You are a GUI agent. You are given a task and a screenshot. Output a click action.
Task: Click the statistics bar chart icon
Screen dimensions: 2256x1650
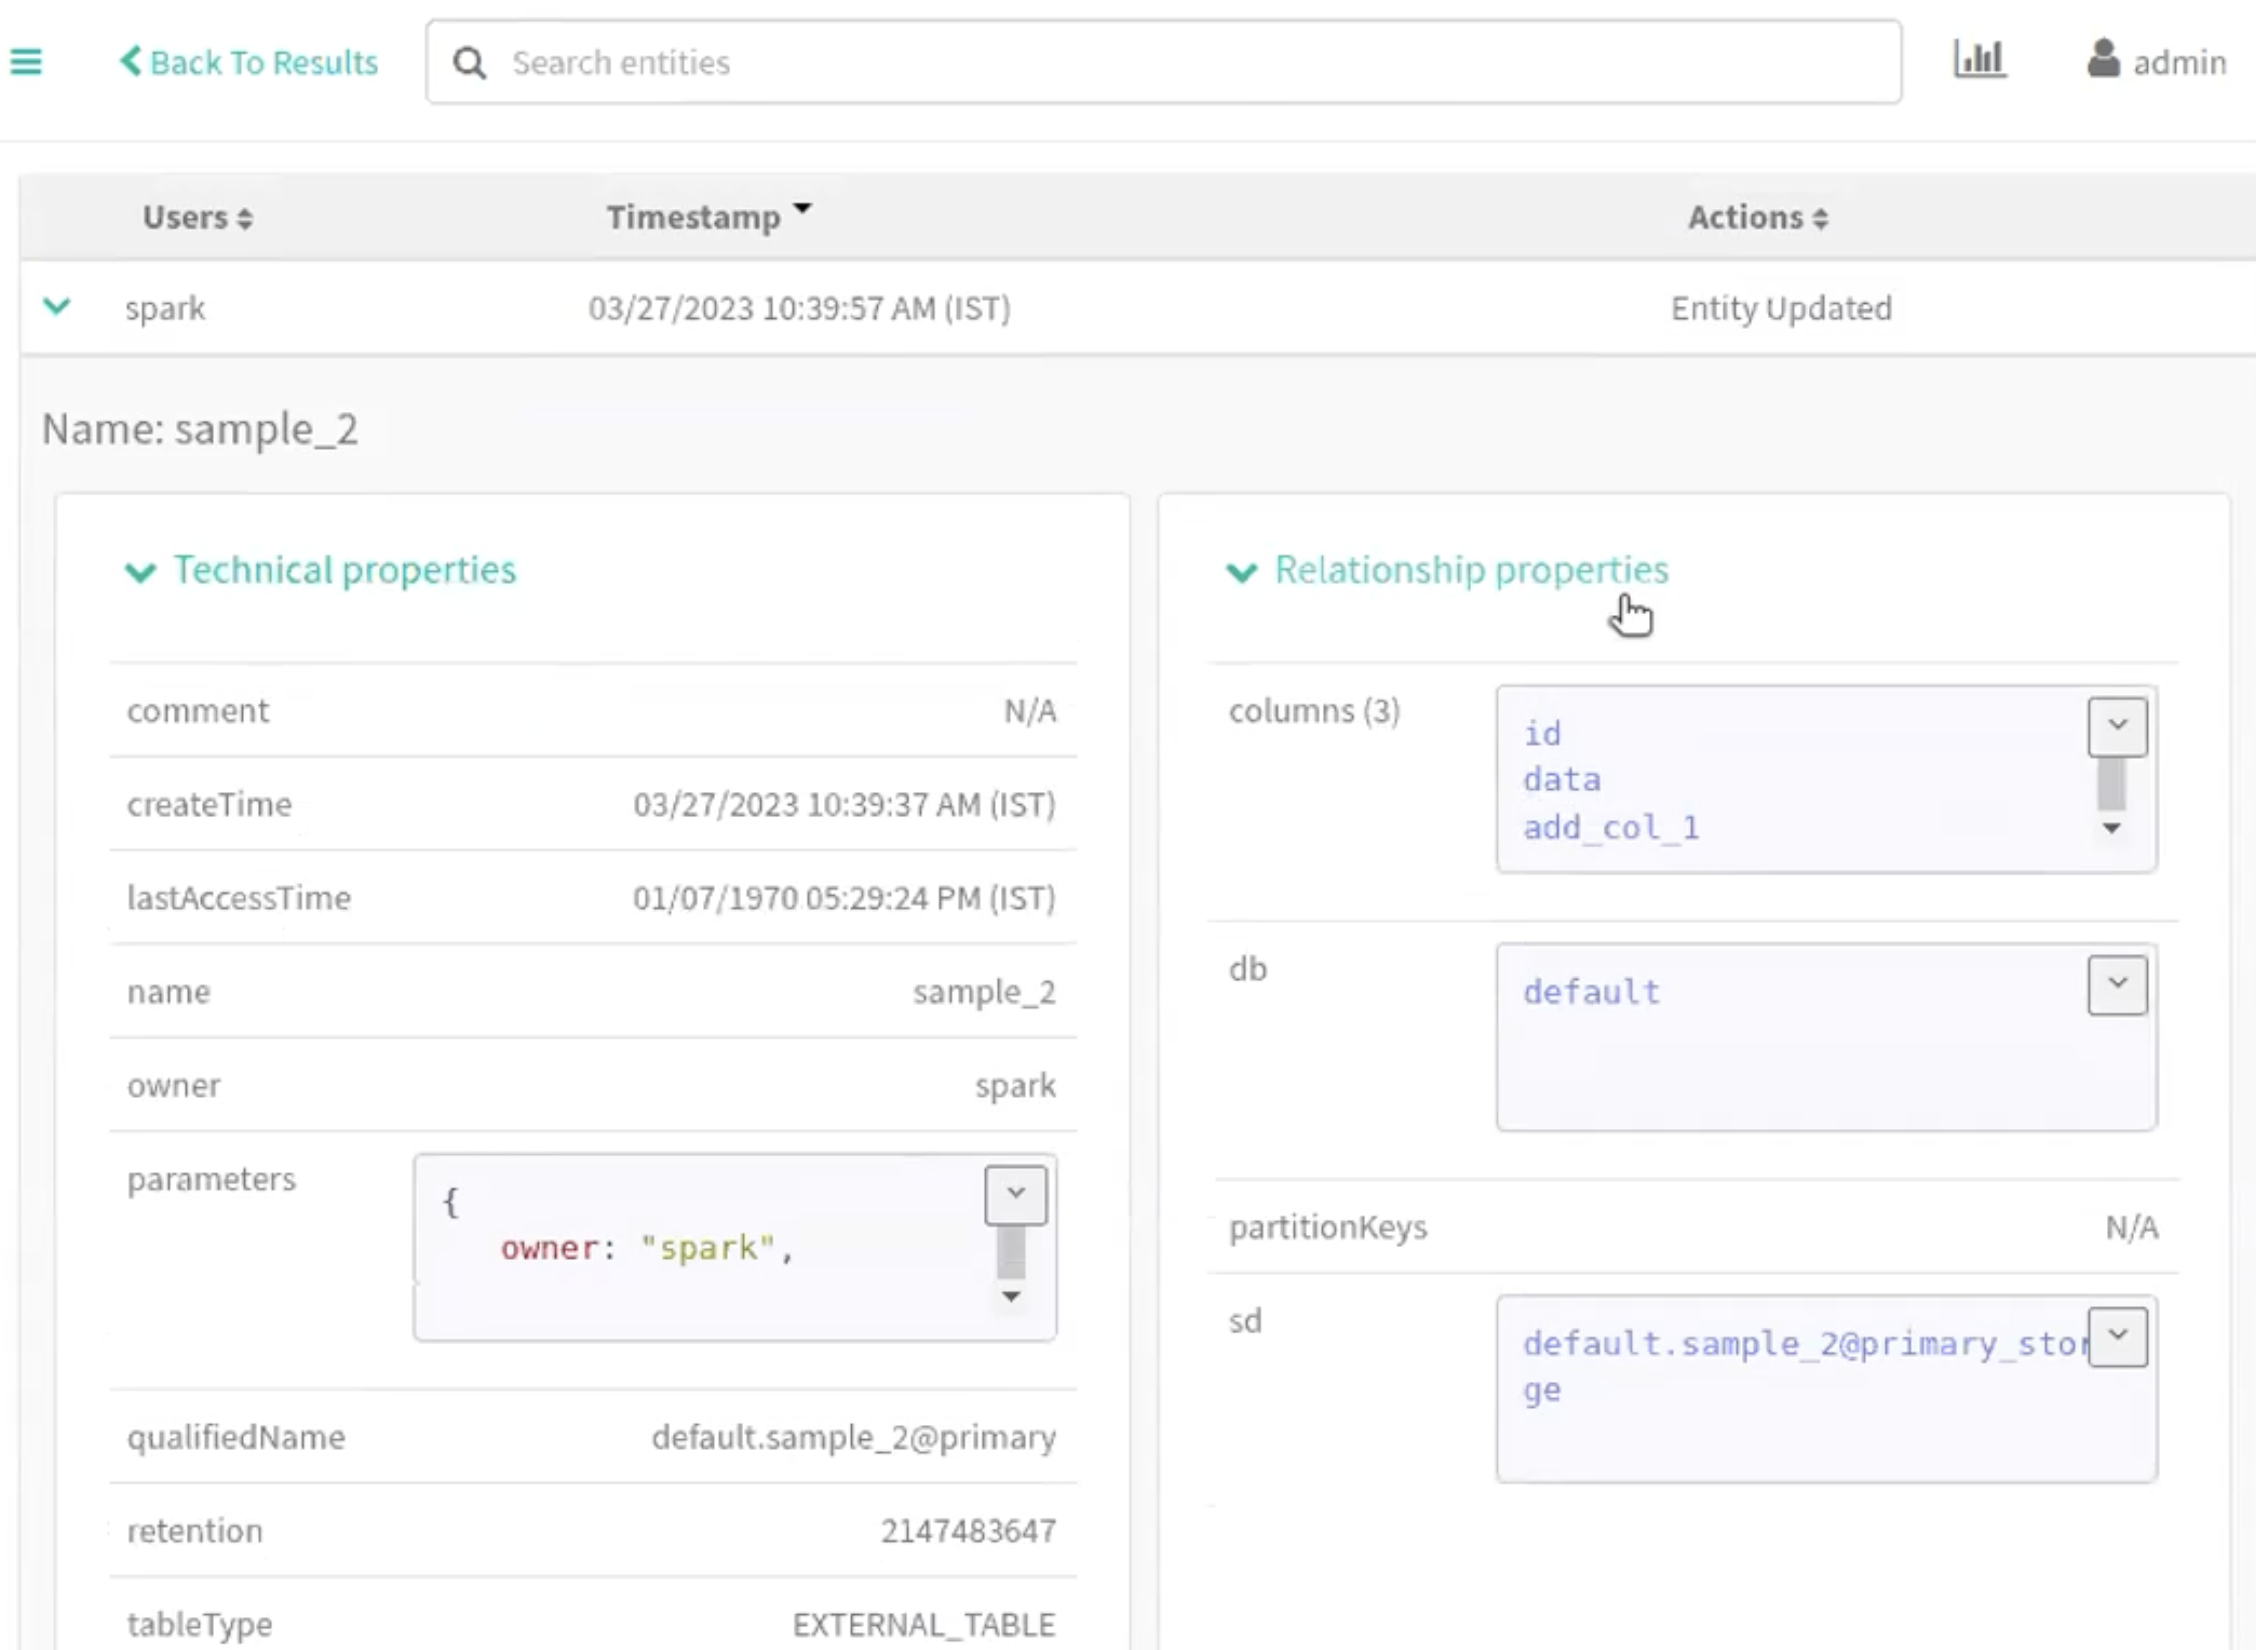click(x=1979, y=60)
